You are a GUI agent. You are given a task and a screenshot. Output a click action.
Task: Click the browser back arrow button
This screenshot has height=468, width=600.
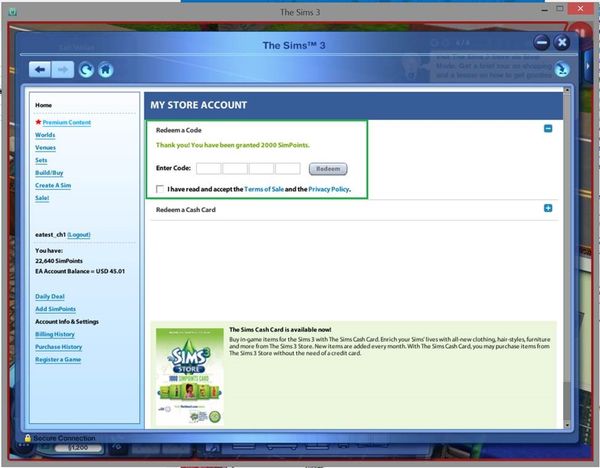click(x=39, y=69)
